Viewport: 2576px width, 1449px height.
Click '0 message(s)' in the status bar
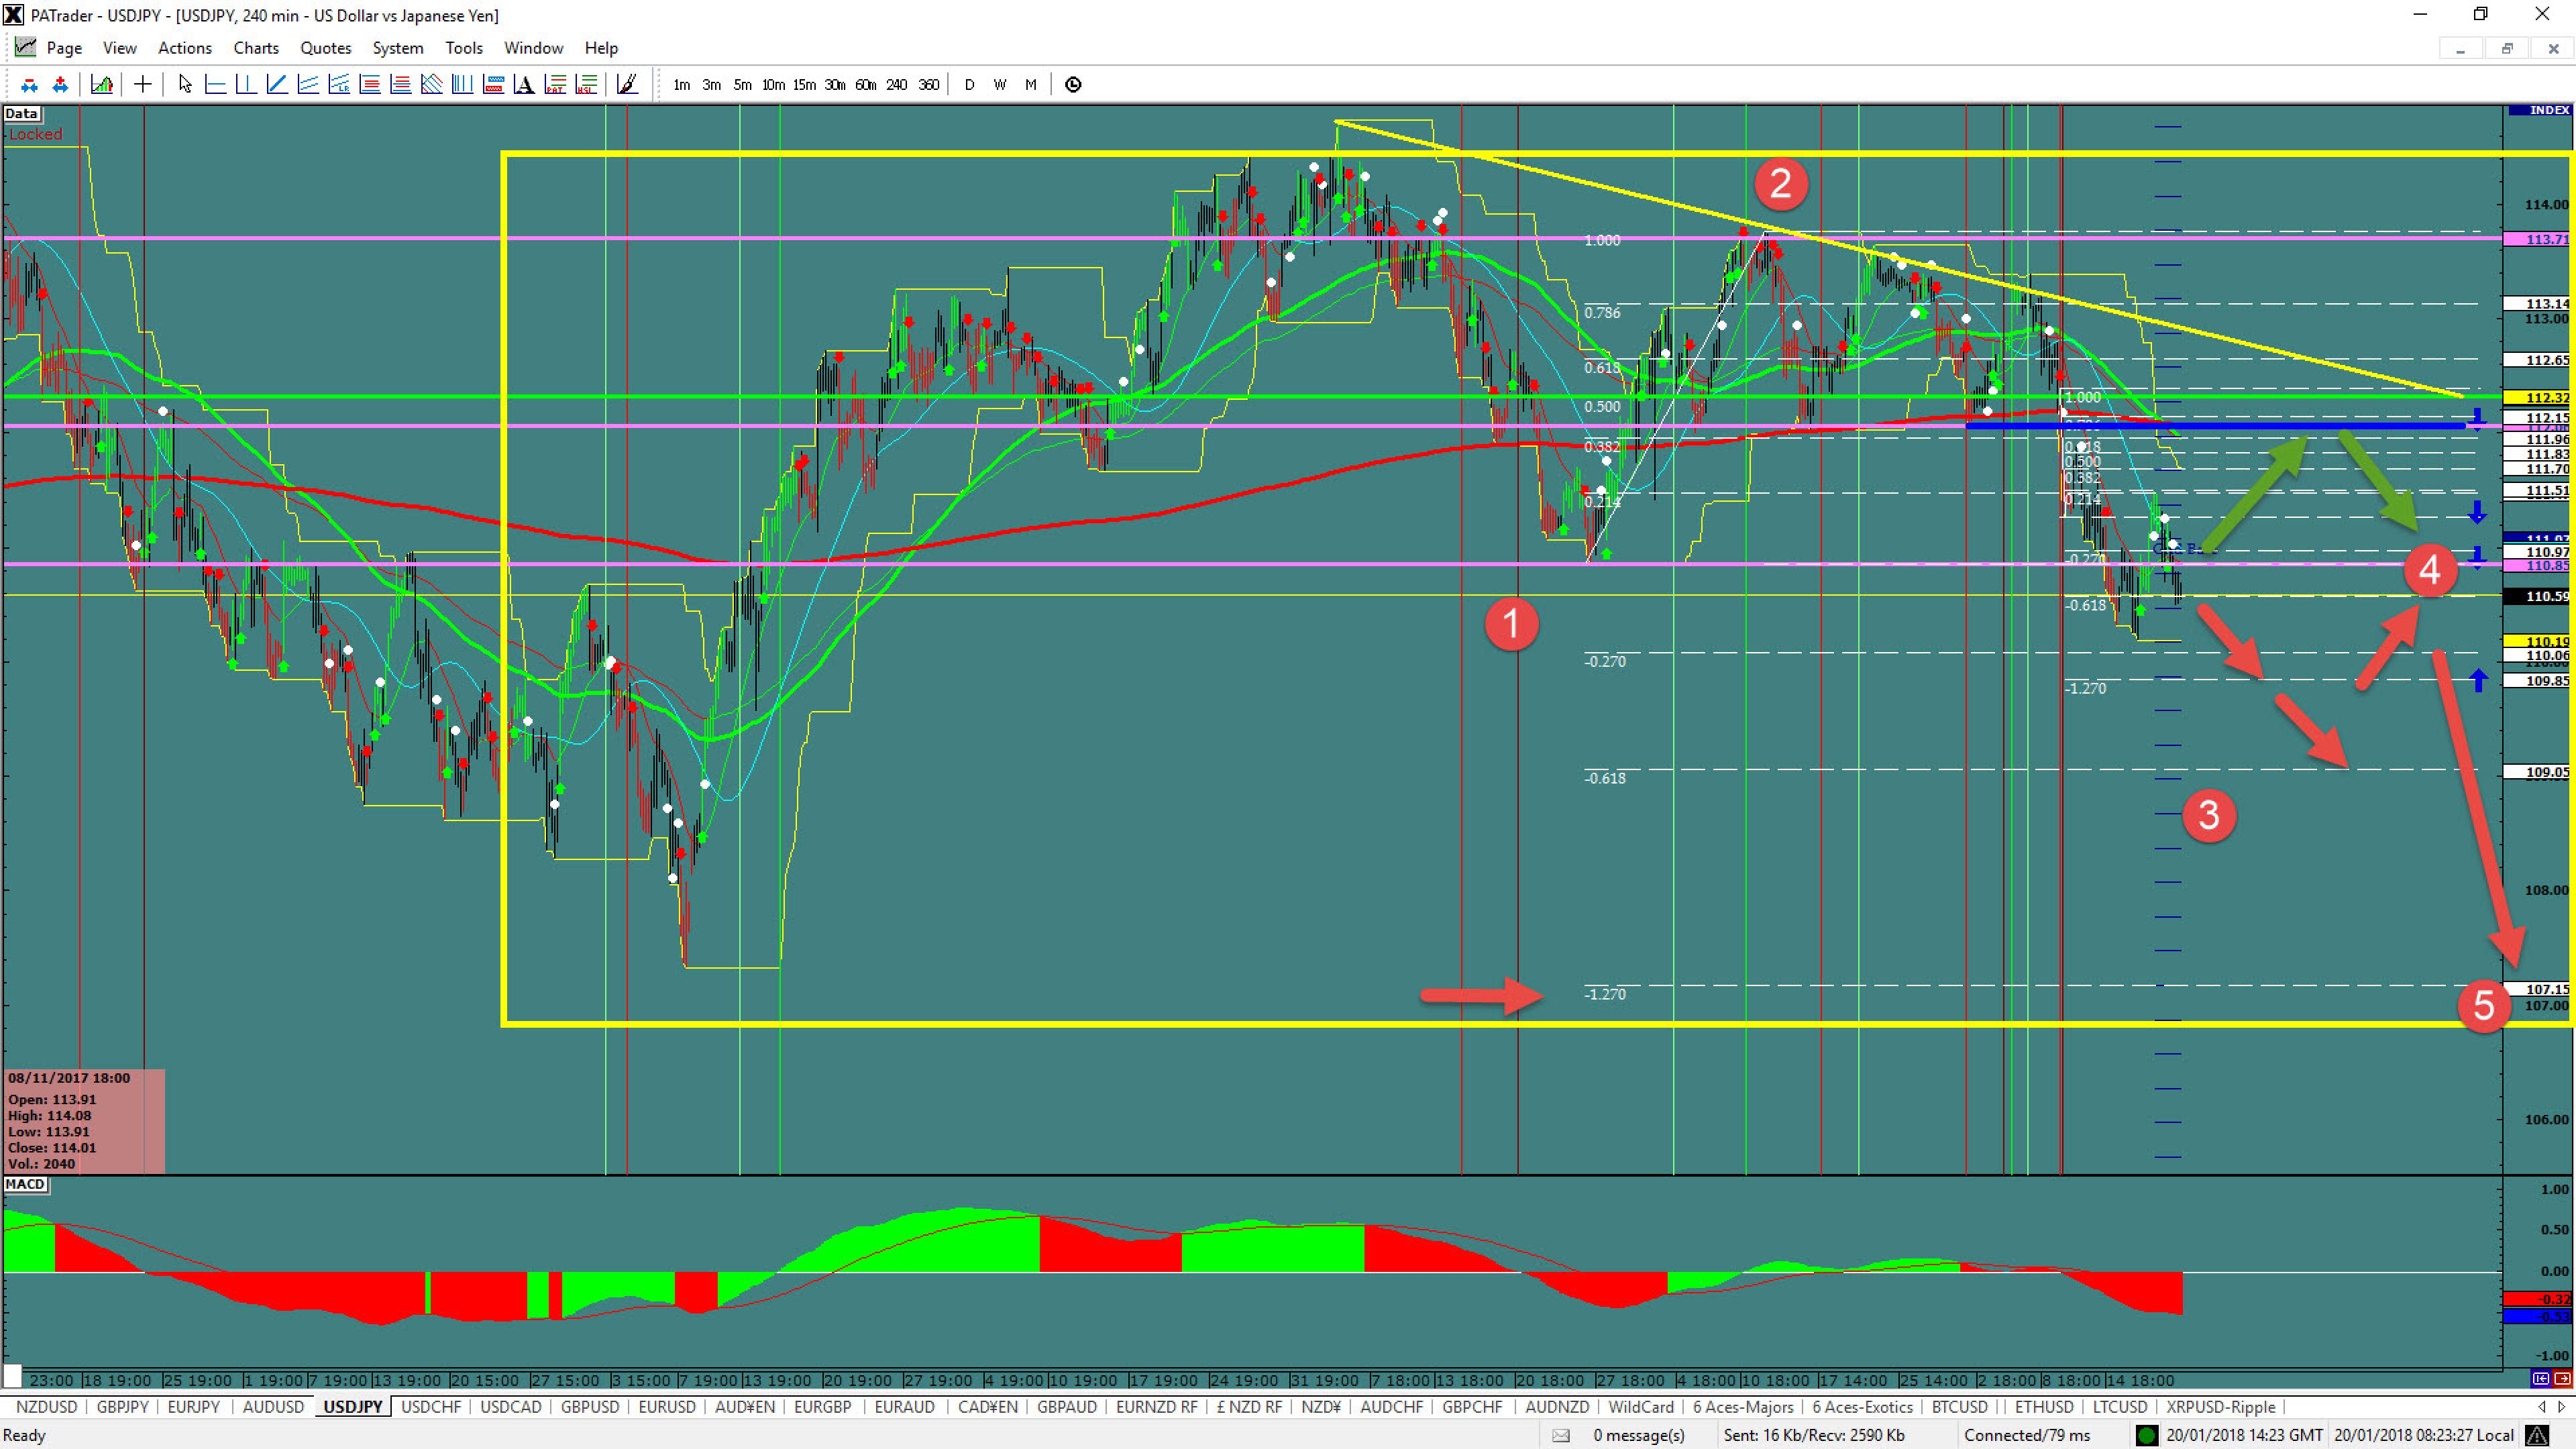tap(1639, 1435)
